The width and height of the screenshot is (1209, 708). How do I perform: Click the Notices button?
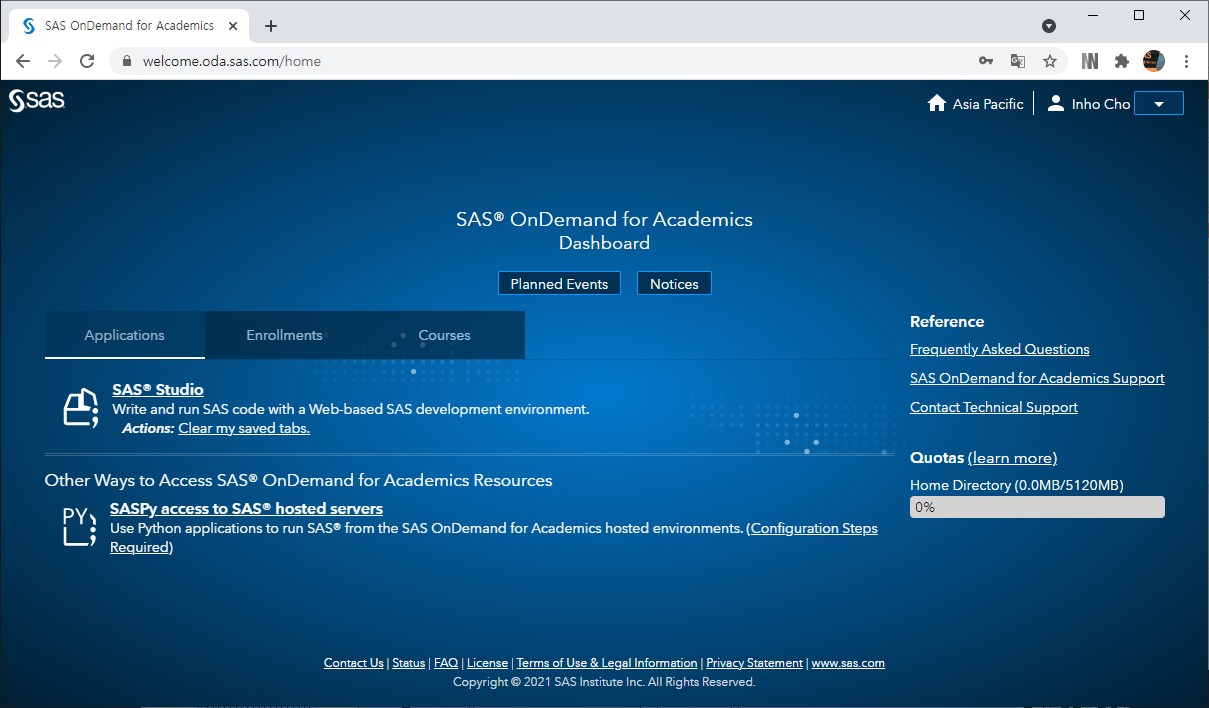674,284
